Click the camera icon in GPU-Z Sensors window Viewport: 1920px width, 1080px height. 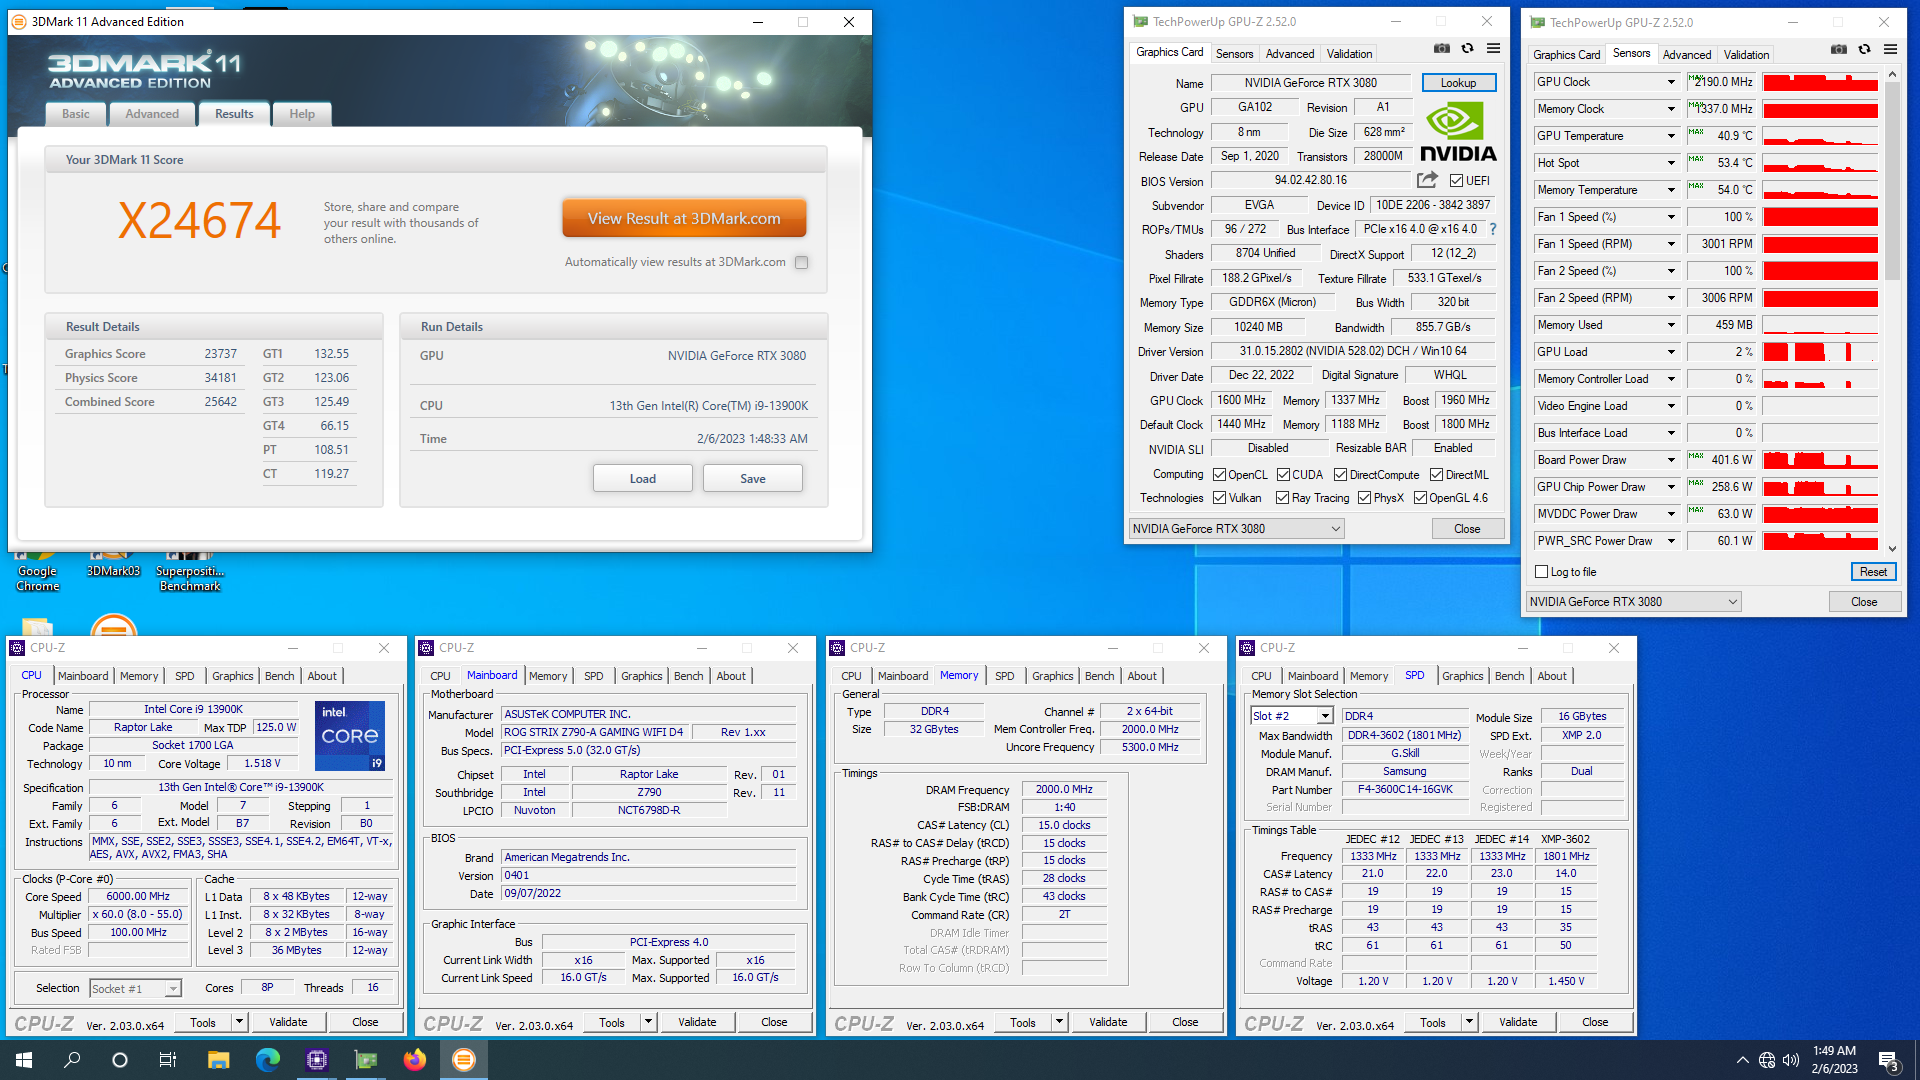pyautogui.click(x=1838, y=49)
